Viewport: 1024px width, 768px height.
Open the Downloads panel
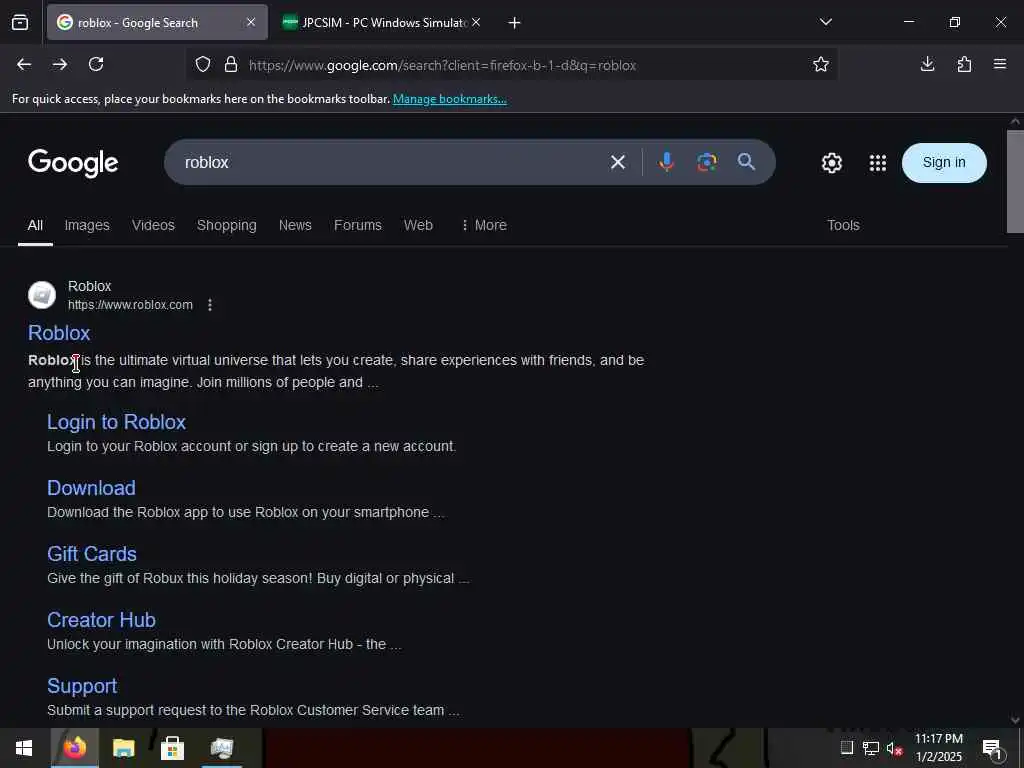(927, 64)
